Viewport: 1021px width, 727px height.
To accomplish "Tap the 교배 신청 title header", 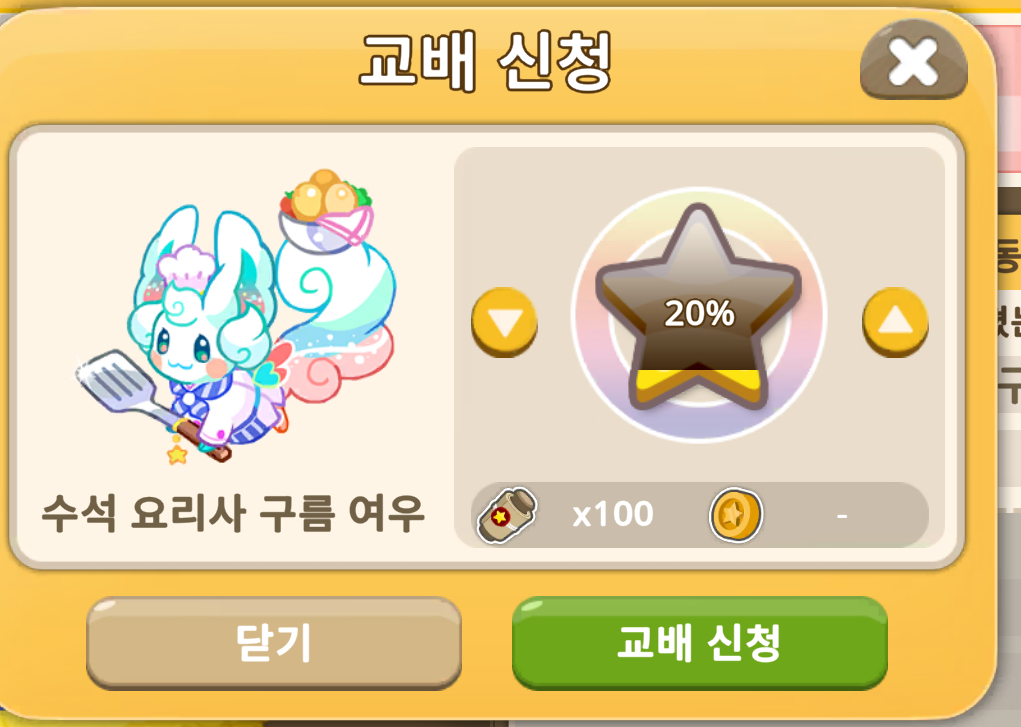I will 485,61.
